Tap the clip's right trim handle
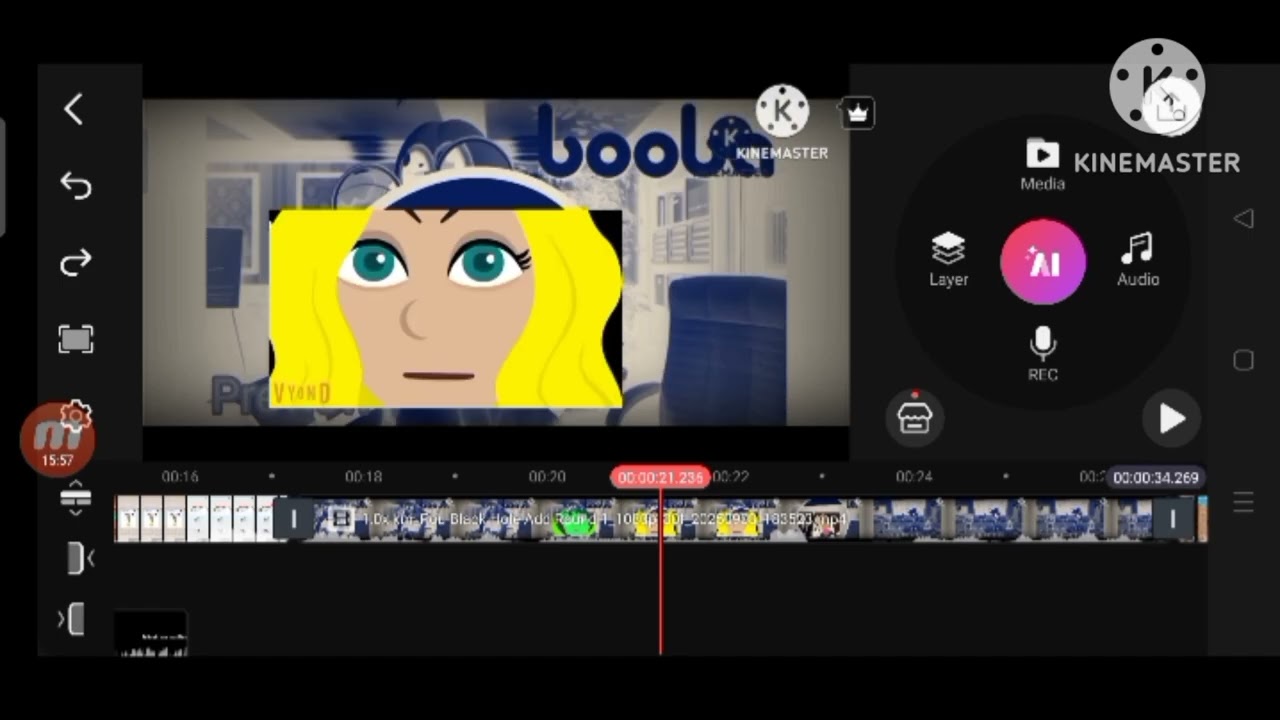1280x720 pixels. (x=1171, y=520)
